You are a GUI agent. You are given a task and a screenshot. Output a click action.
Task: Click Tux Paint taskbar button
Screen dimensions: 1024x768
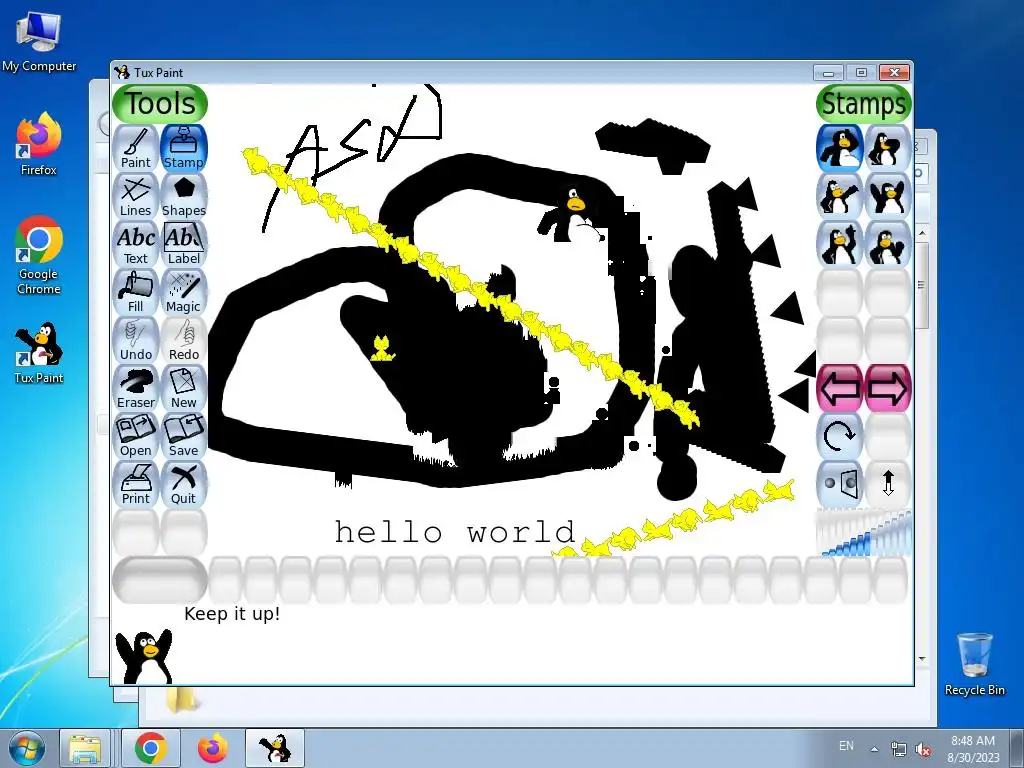[x=275, y=748]
